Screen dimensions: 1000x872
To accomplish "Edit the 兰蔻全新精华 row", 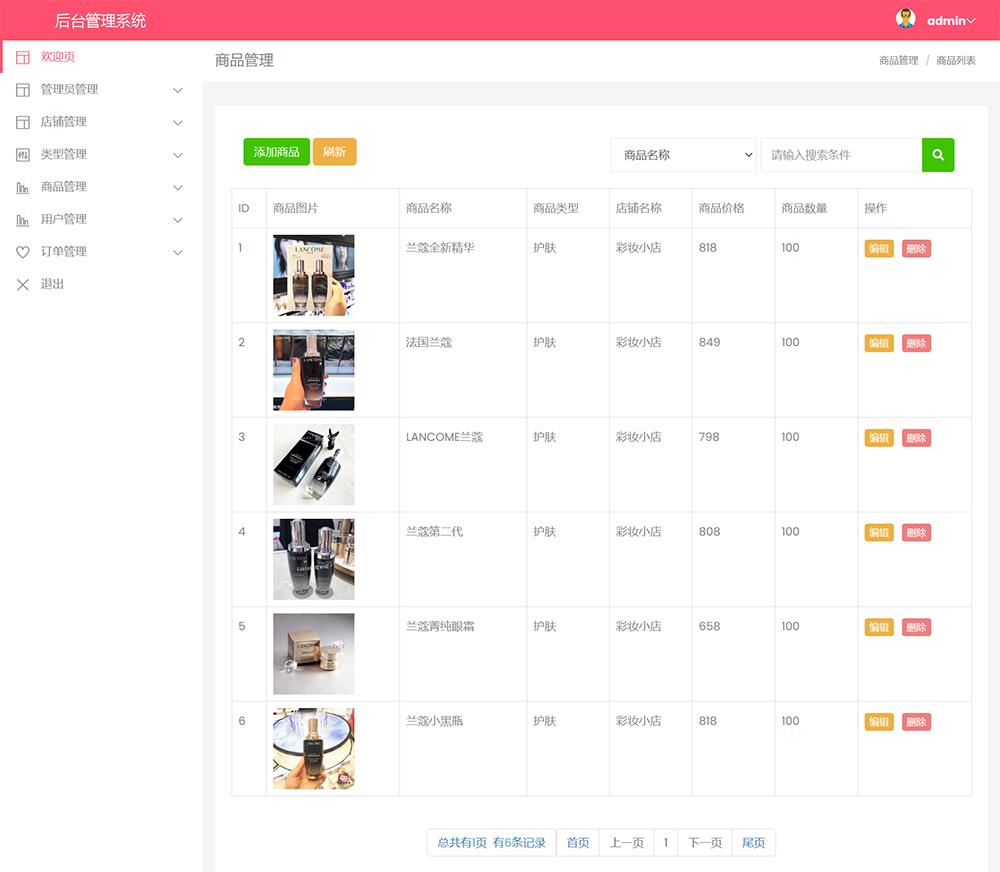I will click(x=879, y=249).
